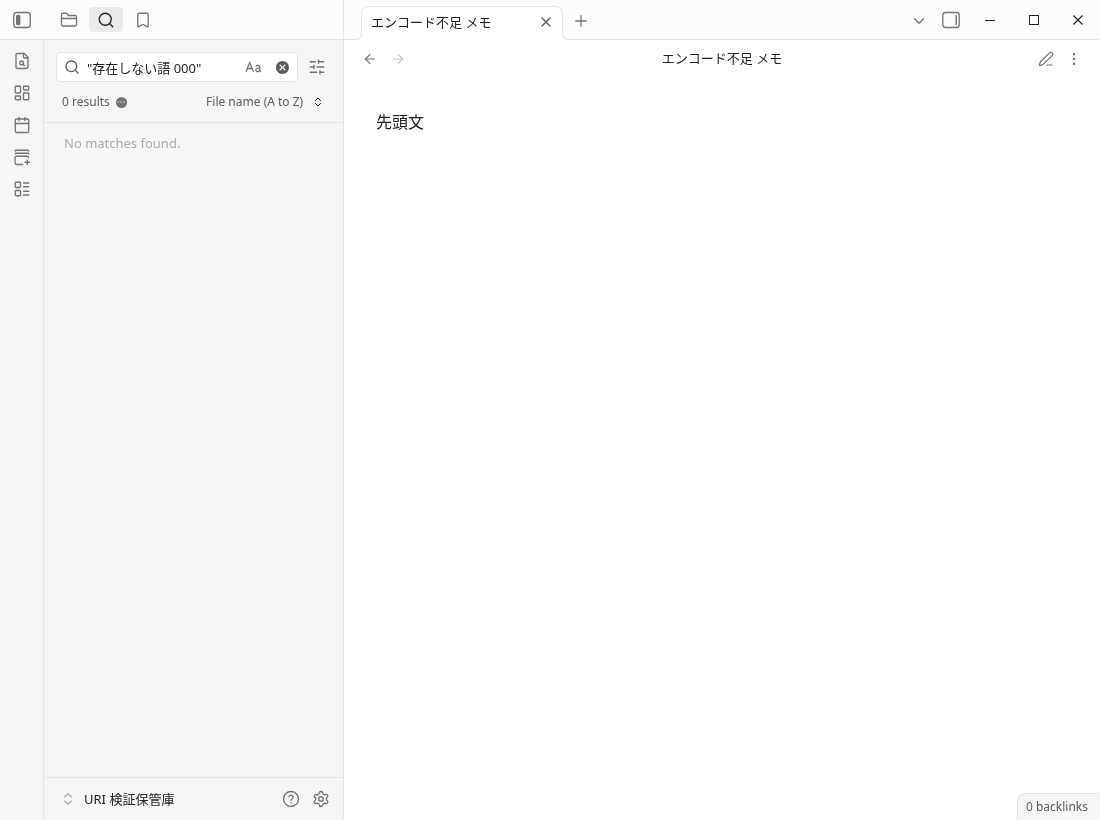Image resolution: width=1100 pixels, height=820 pixels.
Task: Switch to editing view pencil icon
Action: point(1046,59)
